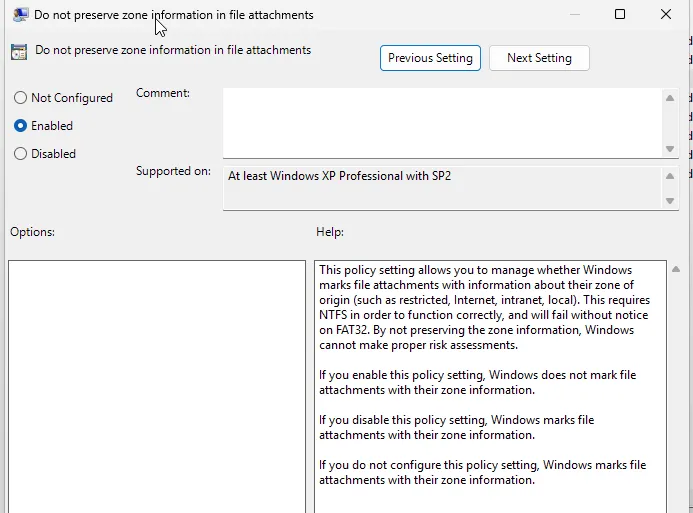This screenshot has height=513, width=693.
Task: Maximize the policy setting window
Action: (x=620, y=15)
